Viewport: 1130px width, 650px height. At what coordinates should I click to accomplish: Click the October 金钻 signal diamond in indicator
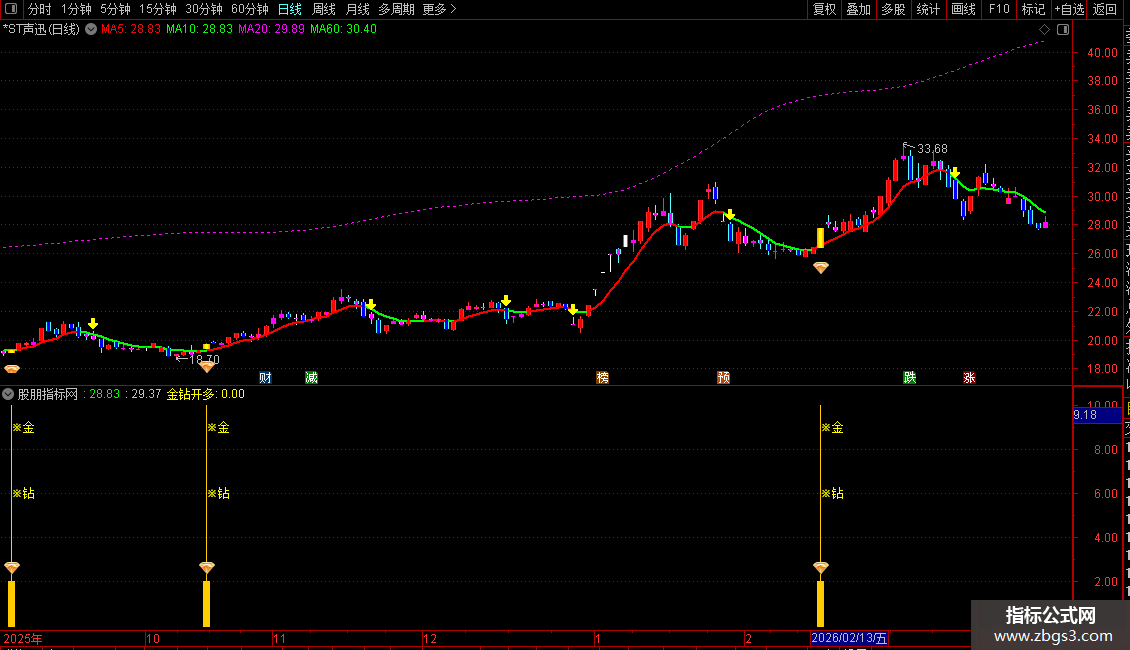click(x=207, y=568)
